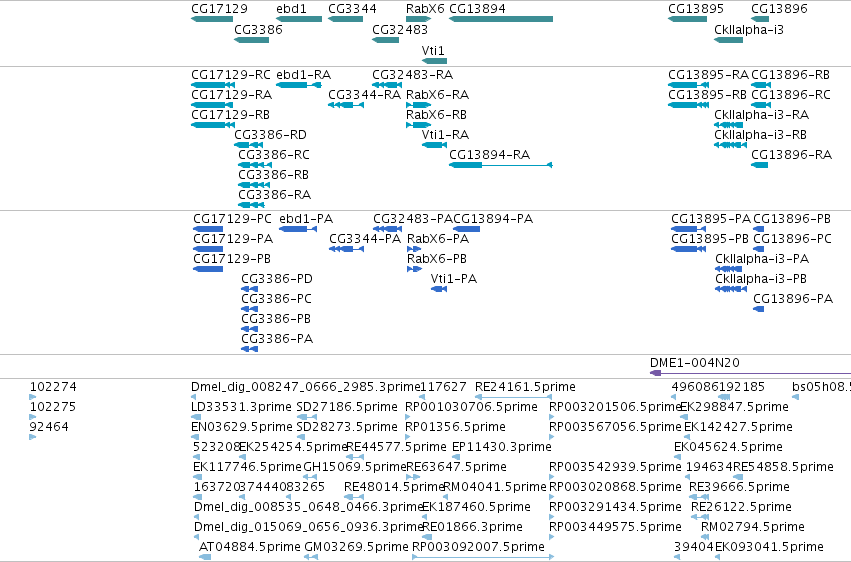Select EST RE54858.5prime
Screen dimensions: 851x562
coord(738,477)
